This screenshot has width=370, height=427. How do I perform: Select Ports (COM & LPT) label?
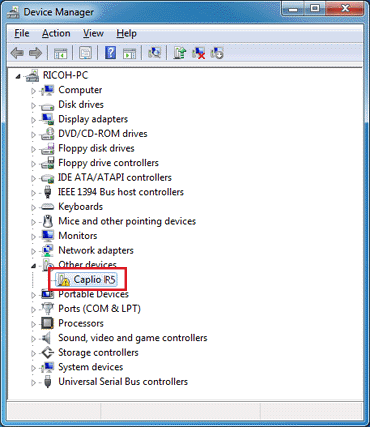99,309
